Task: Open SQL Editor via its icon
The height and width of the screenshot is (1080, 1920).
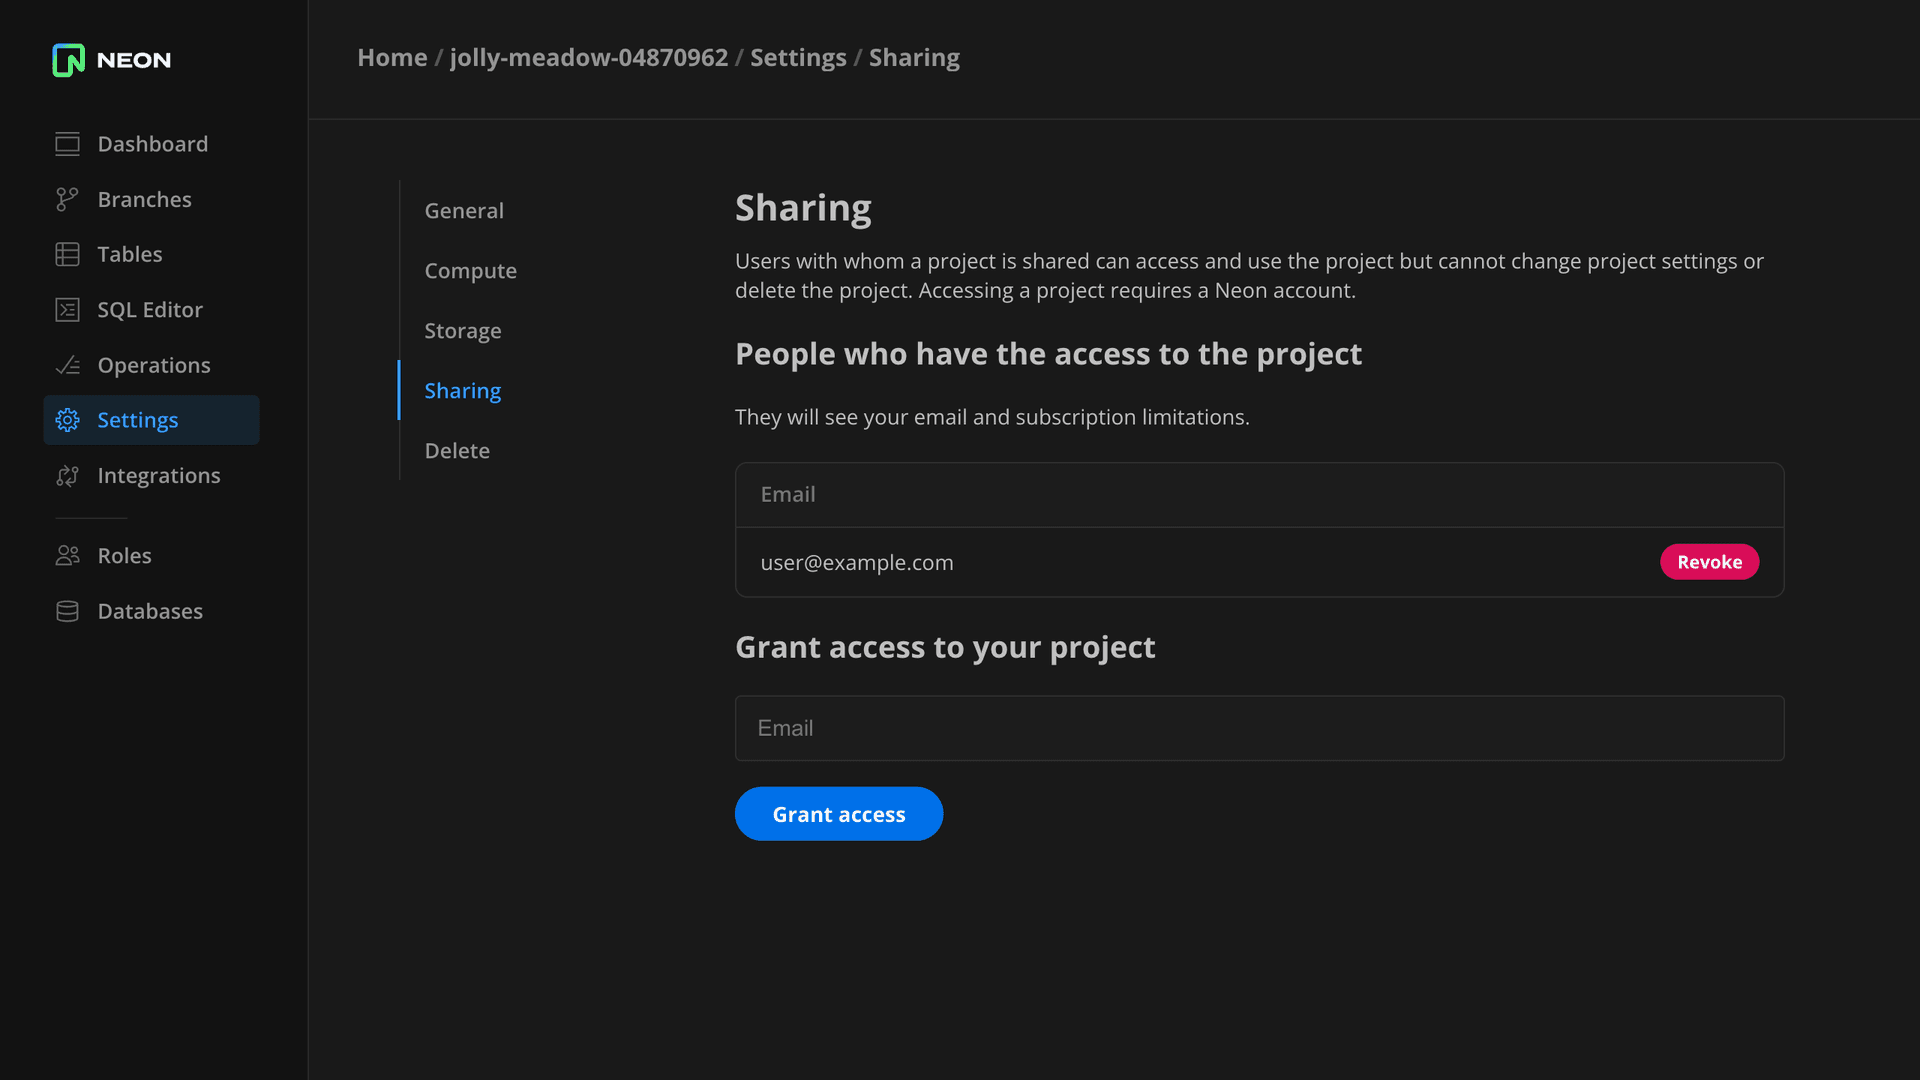Action: tap(67, 310)
